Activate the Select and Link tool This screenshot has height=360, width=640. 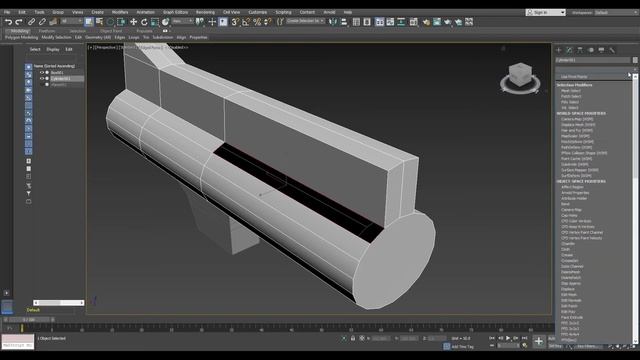[x=31, y=22]
